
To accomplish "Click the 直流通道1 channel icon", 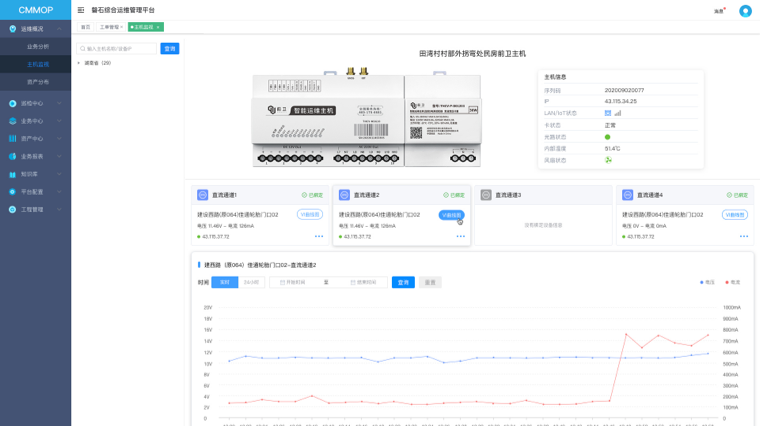I will point(203,195).
